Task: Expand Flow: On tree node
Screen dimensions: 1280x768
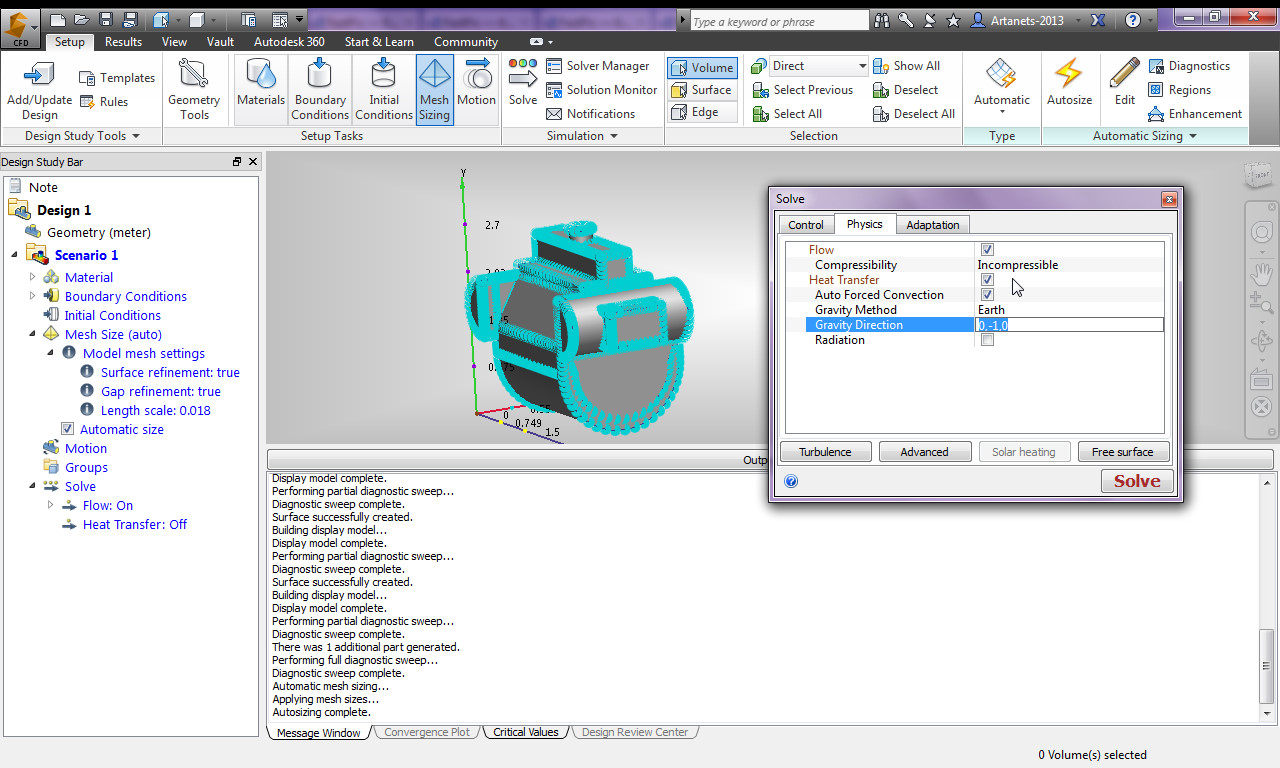Action: pos(51,505)
